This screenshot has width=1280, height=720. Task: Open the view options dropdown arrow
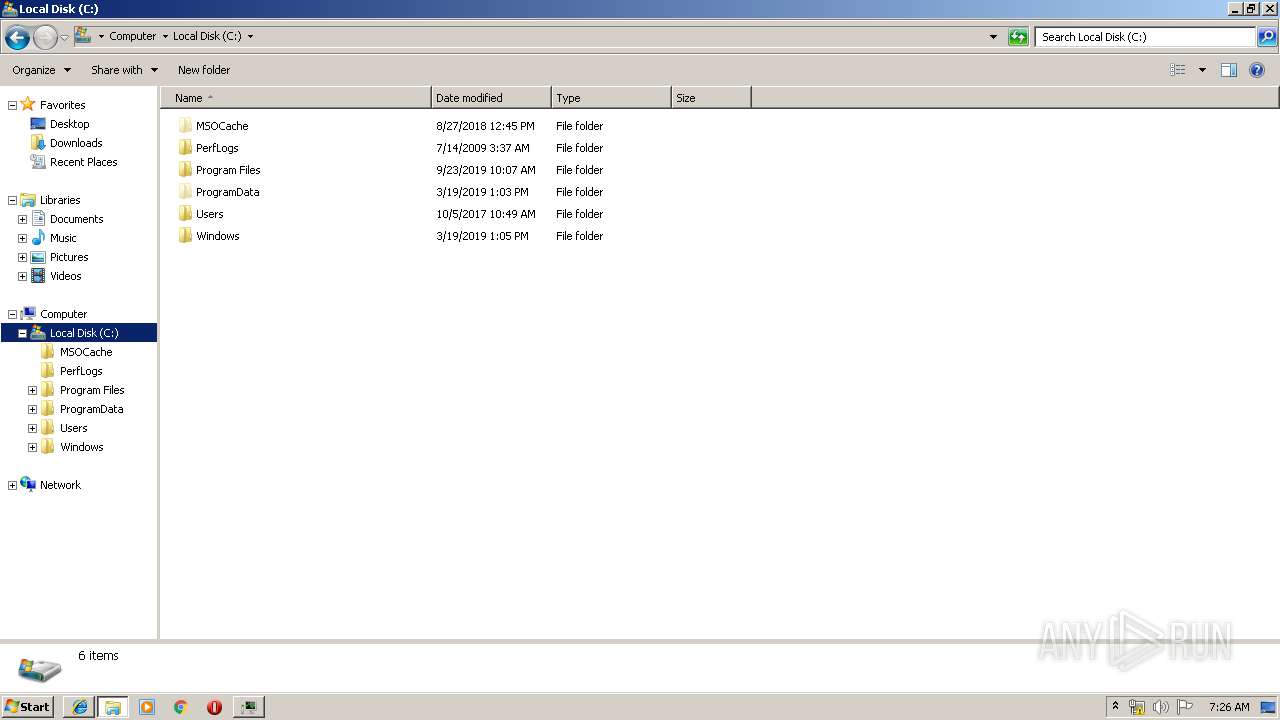tap(1202, 70)
